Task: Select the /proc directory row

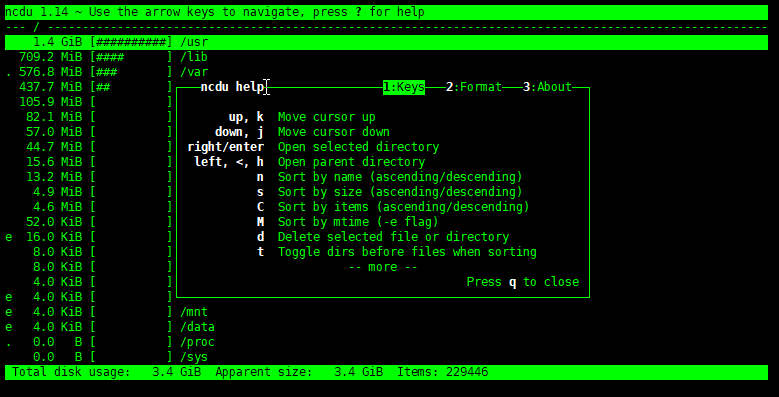Action: coord(386,342)
